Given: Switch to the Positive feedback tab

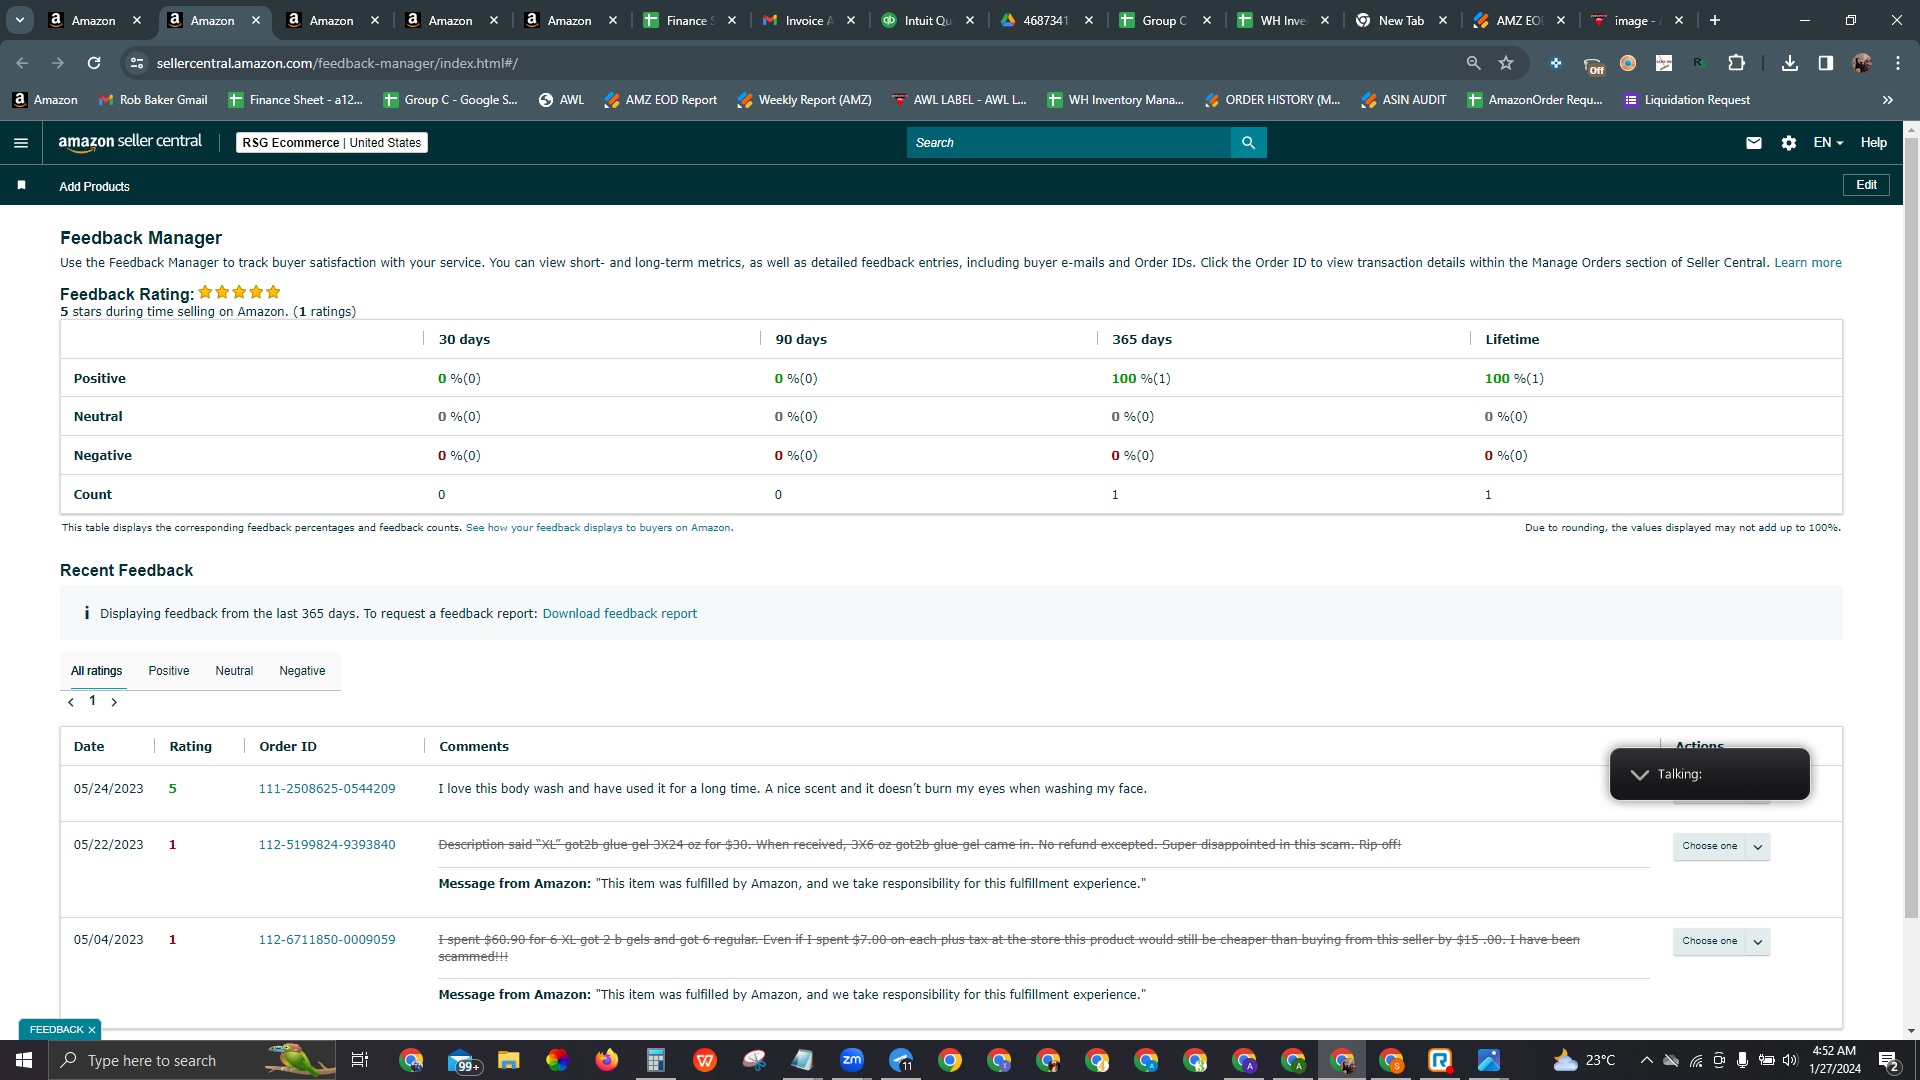Looking at the screenshot, I should click(x=169, y=671).
